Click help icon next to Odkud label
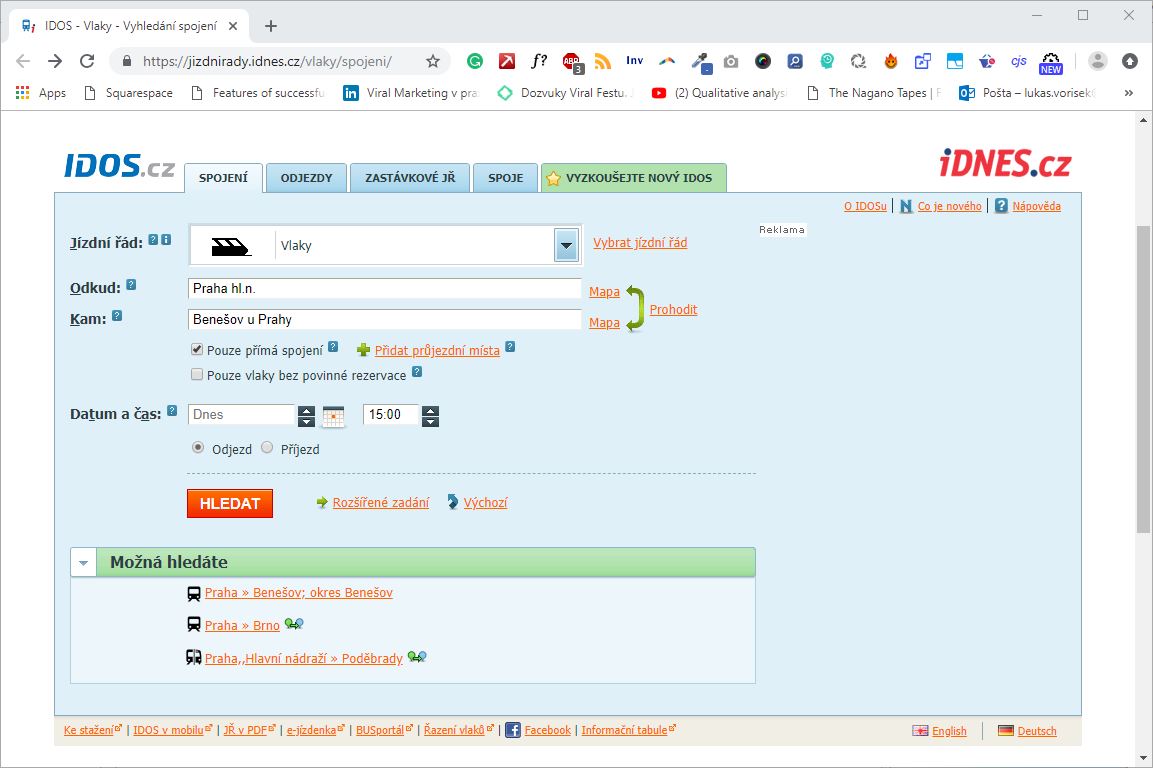Viewport: 1153px width, 768px height. [x=131, y=286]
